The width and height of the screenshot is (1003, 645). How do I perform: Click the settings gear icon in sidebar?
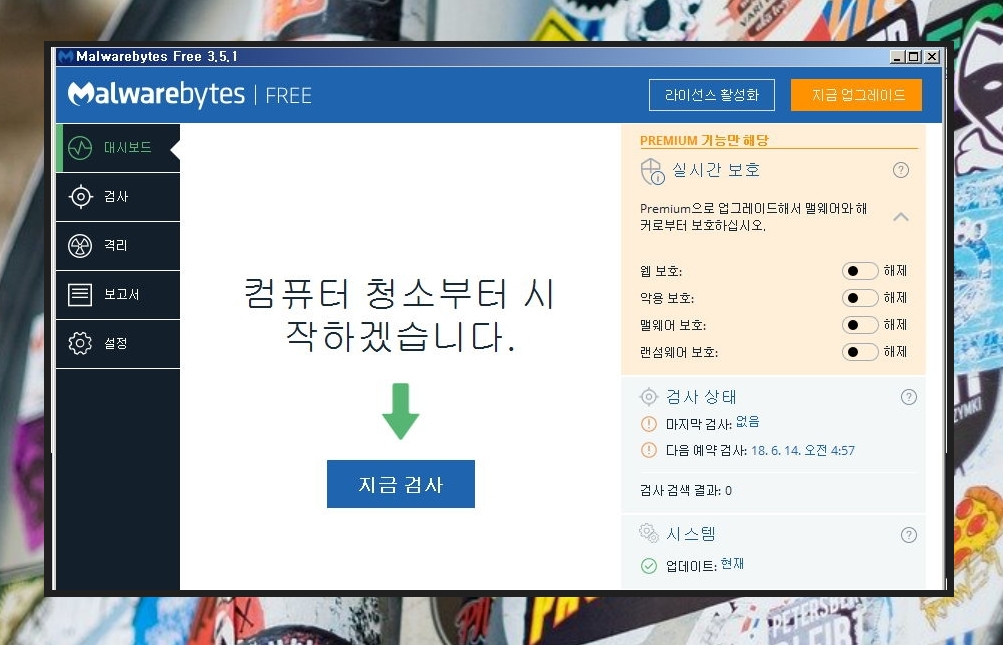[80, 344]
